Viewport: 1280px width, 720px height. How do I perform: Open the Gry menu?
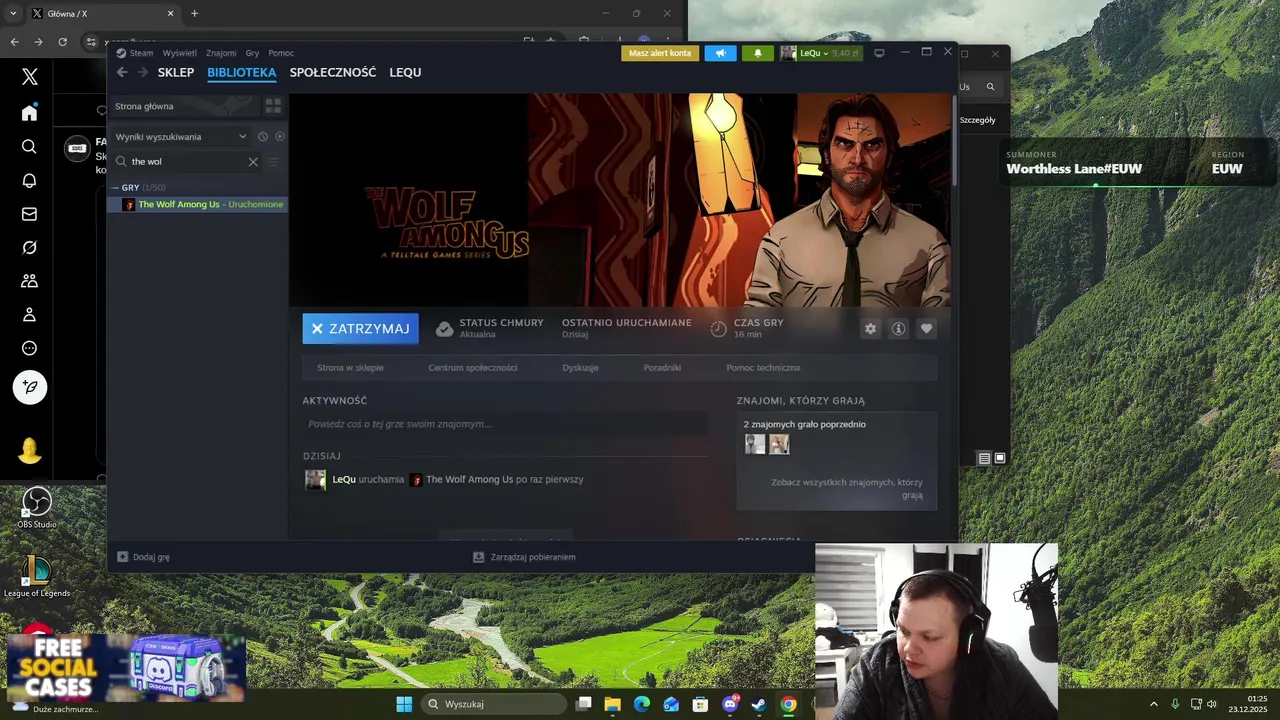[252, 53]
